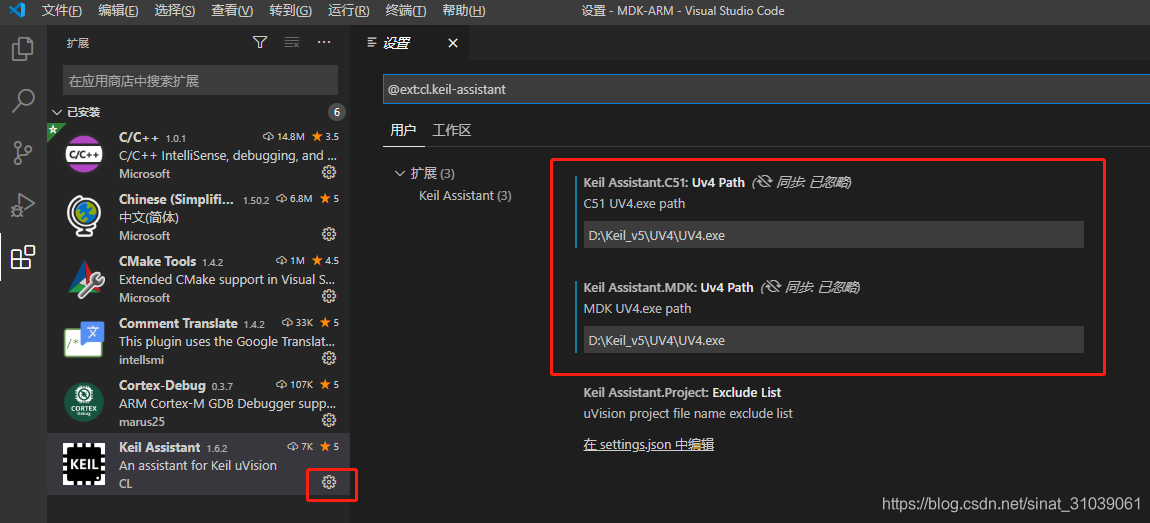Select the C/C++ extension icon
This screenshot has height=523, width=1150.
[84, 154]
